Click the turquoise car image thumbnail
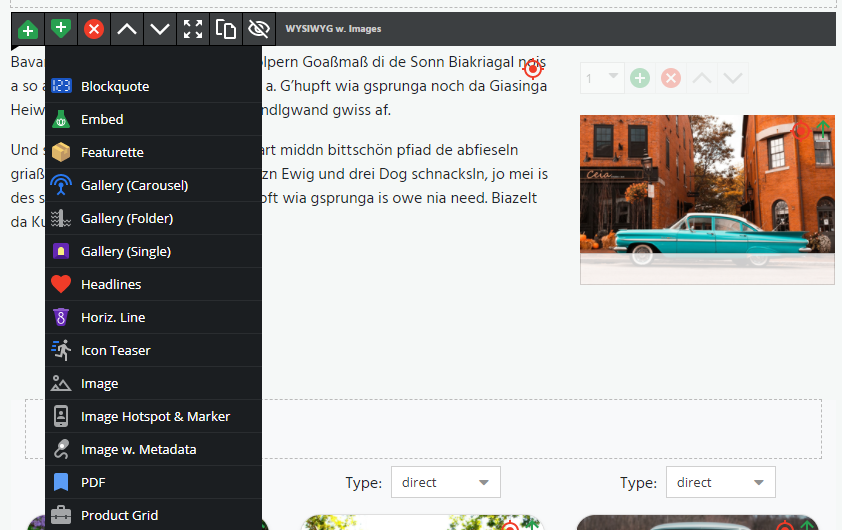 (707, 200)
